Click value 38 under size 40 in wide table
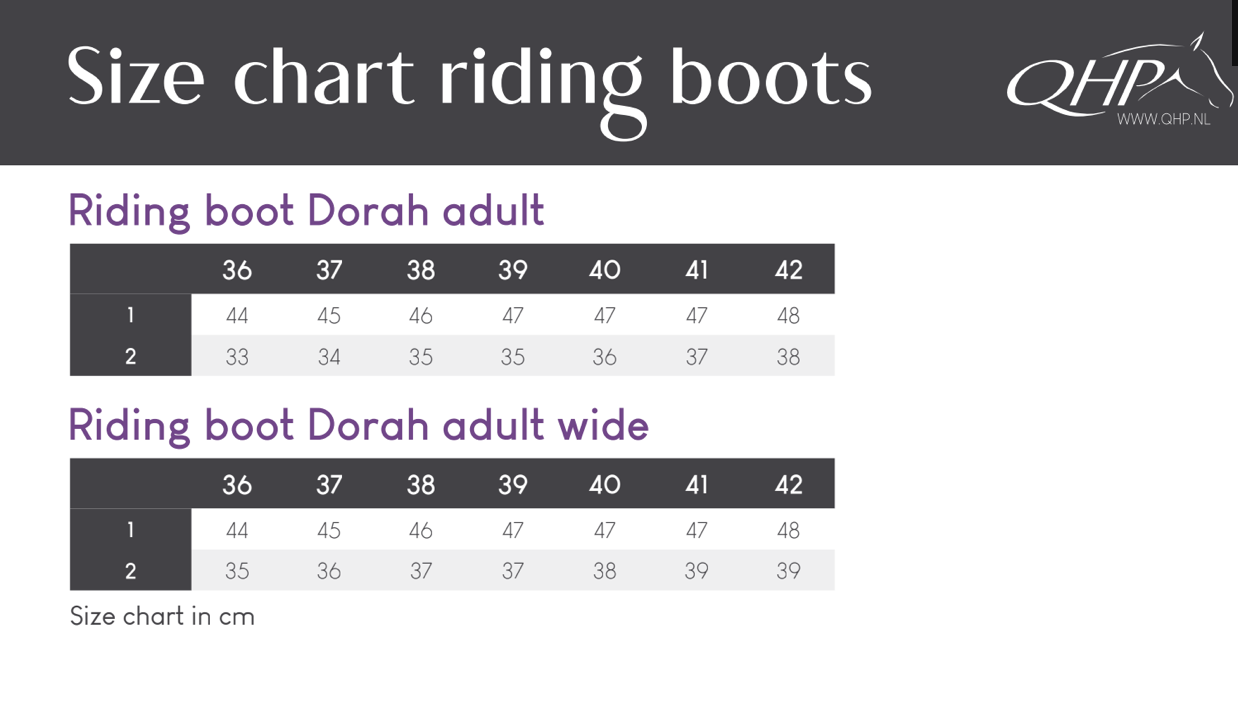Screen dimensions: 1238x722 [604, 572]
